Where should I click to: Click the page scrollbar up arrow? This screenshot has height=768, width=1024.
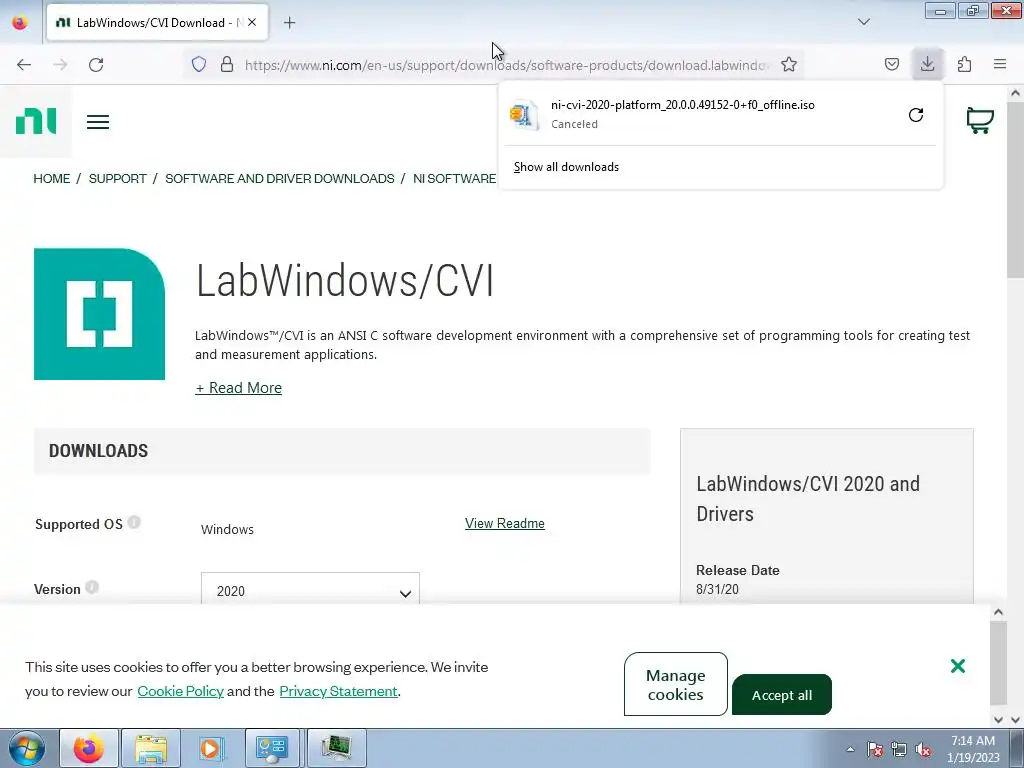[1015, 93]
